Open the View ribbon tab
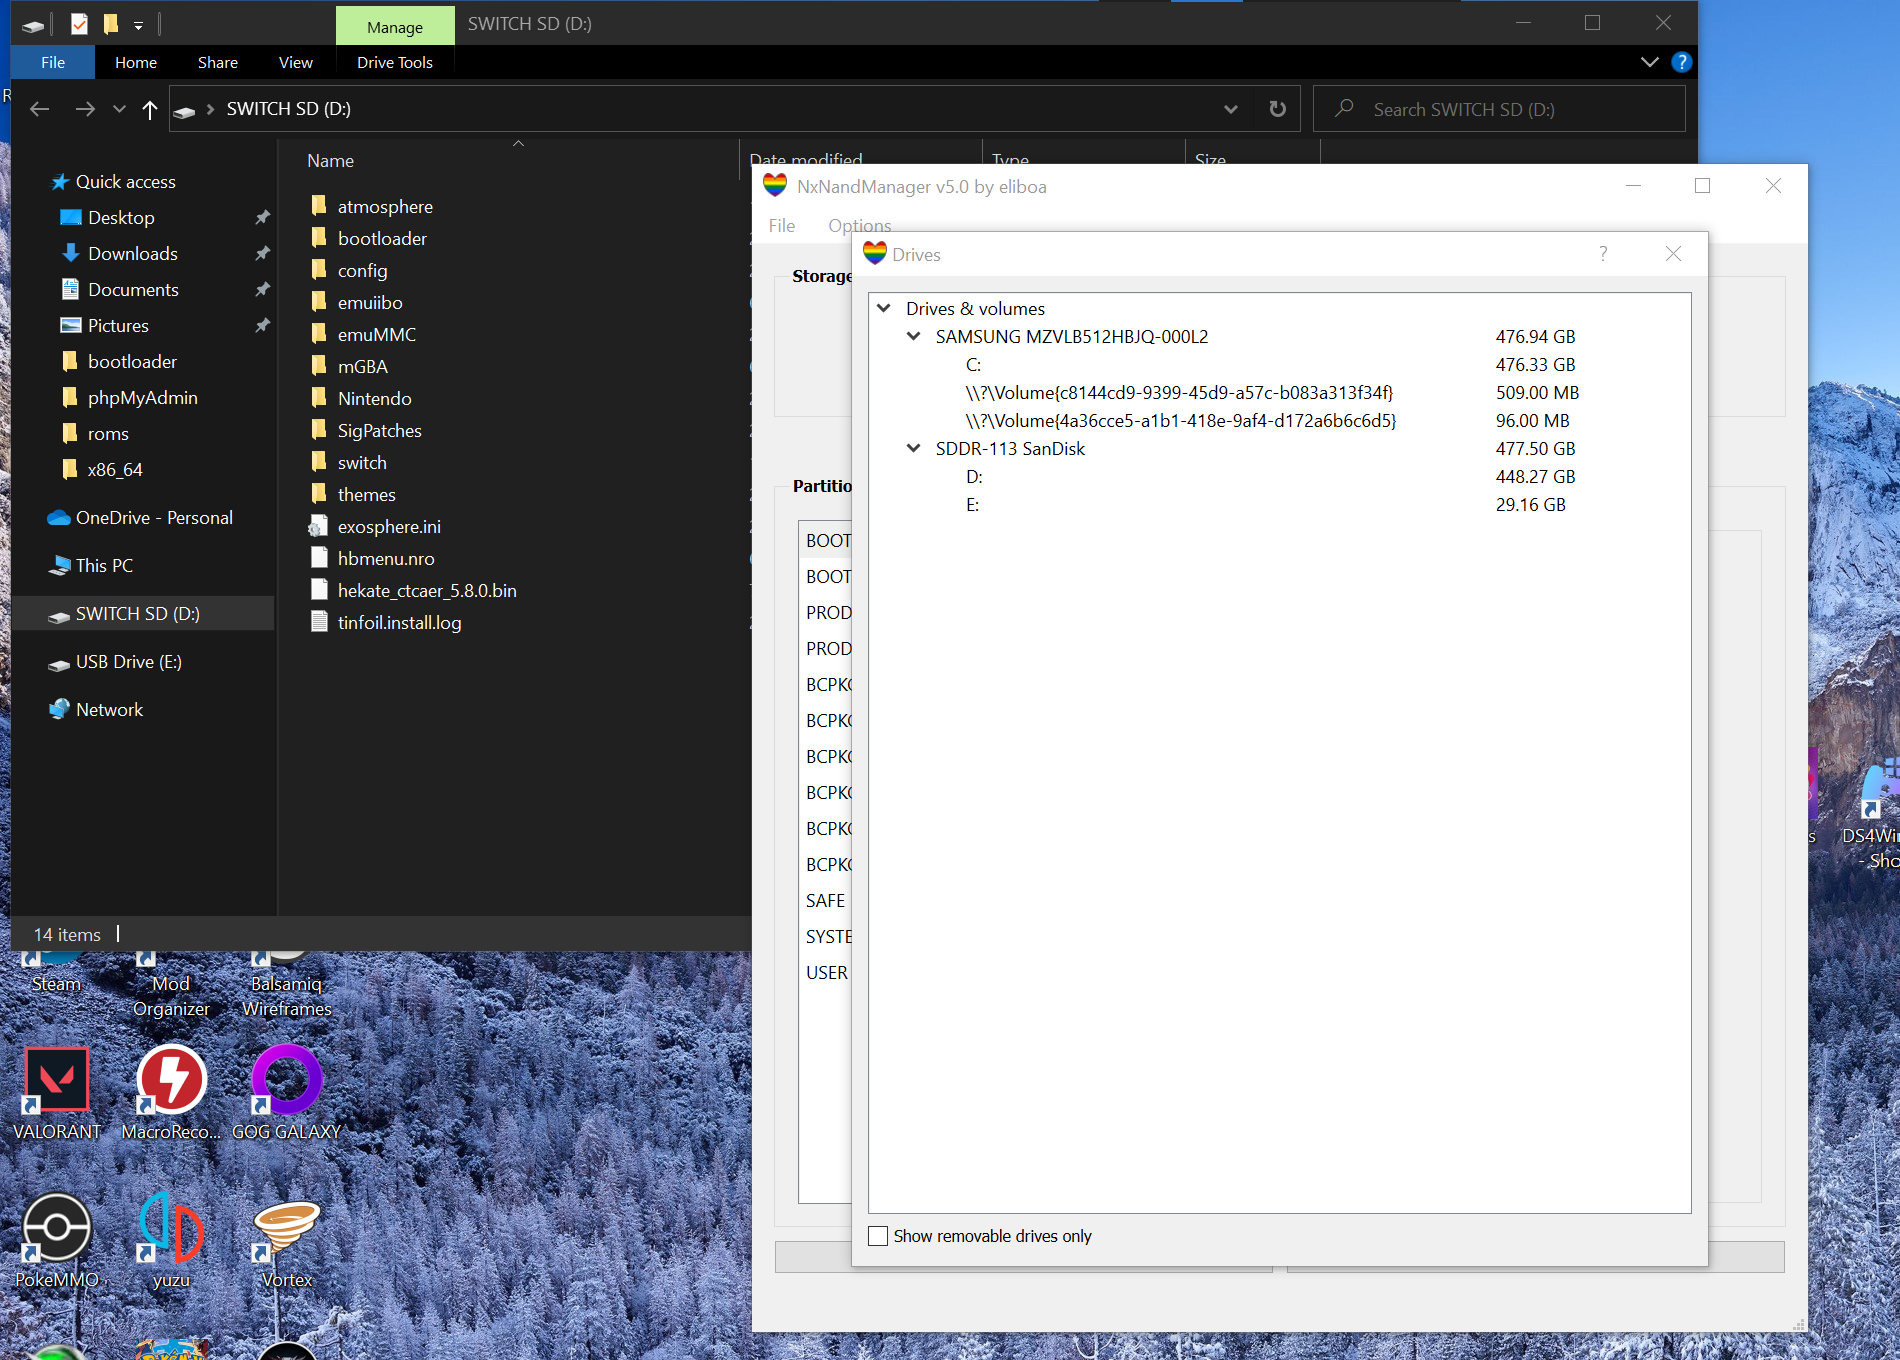Viewport: 1900px width, 1360px height. click(296, 62)
